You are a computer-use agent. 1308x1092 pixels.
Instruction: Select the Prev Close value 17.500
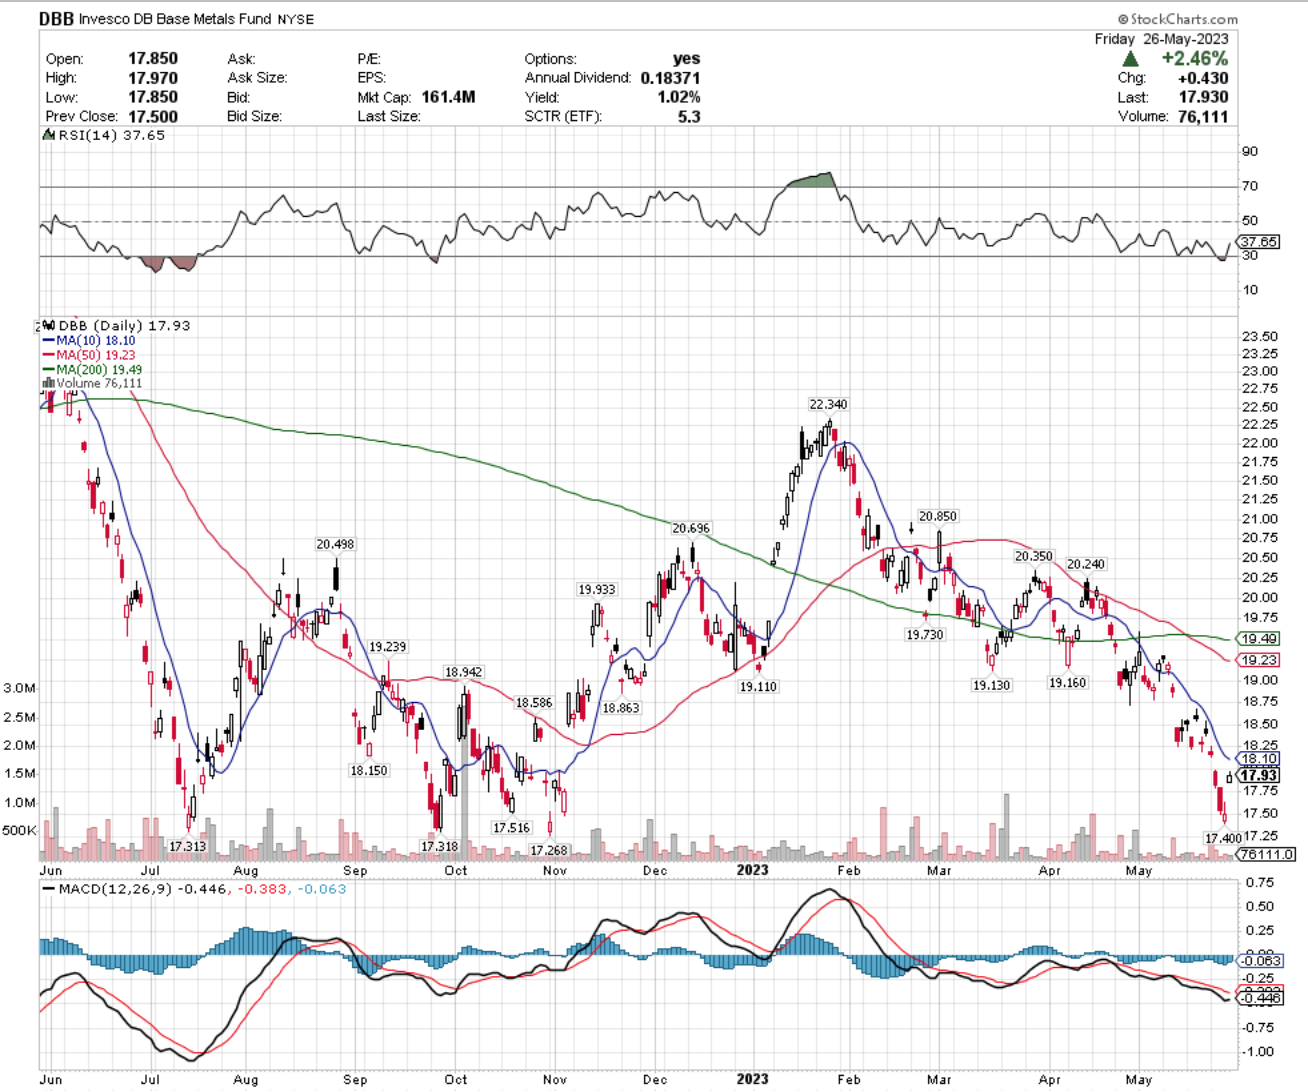point(153,116)
